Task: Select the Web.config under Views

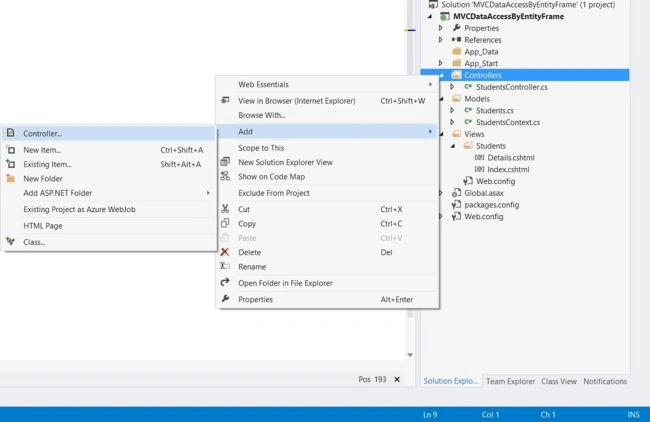Action: 495,181
